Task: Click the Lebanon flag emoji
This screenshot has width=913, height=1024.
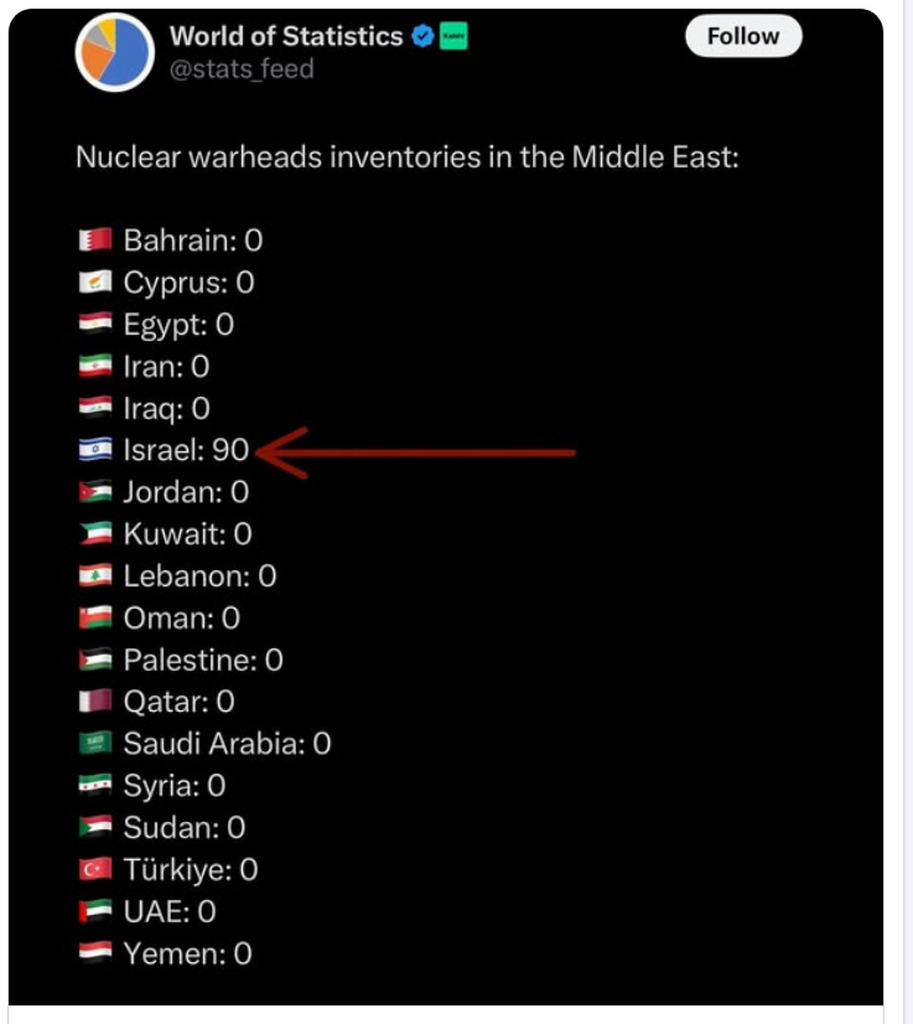Action: (x=95, y=577)
